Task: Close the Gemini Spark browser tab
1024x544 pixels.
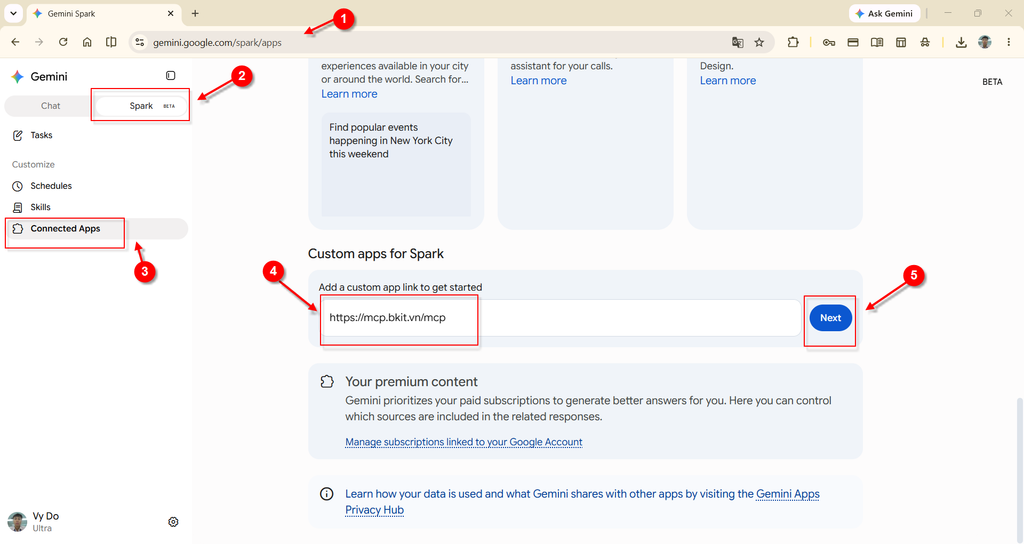Action: 170,13
